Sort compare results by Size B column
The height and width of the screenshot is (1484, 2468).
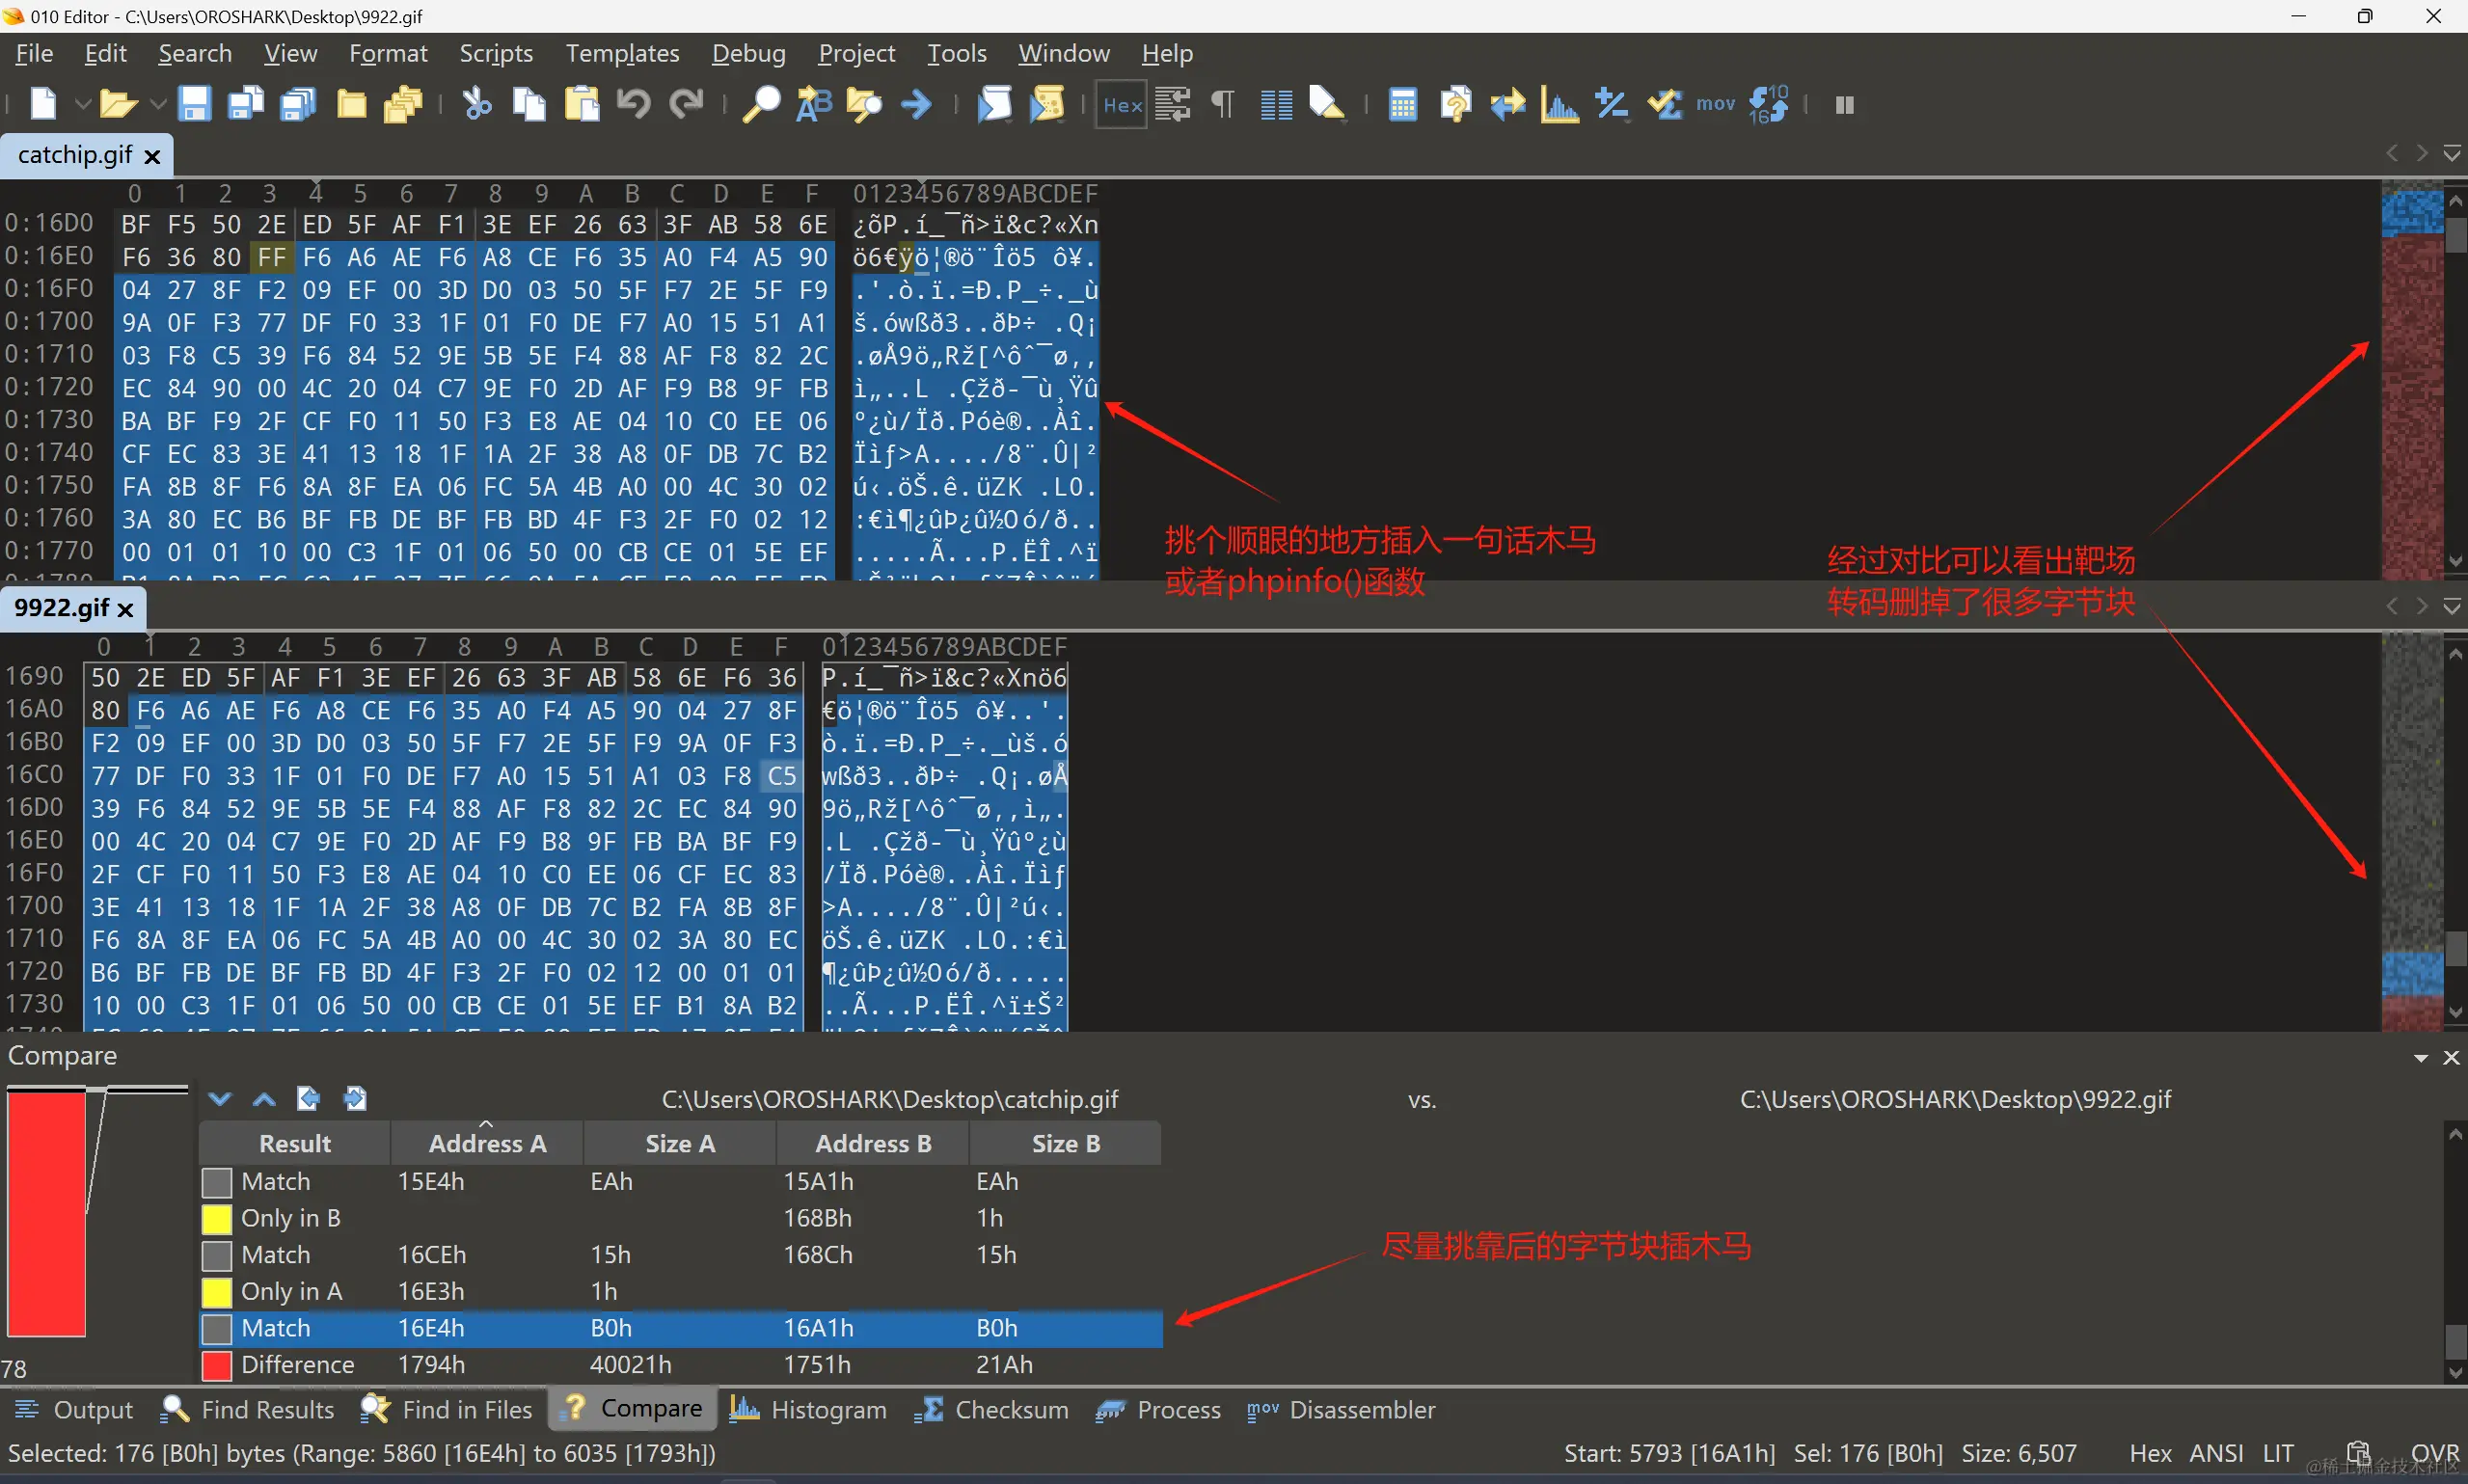(1066, 1144)
